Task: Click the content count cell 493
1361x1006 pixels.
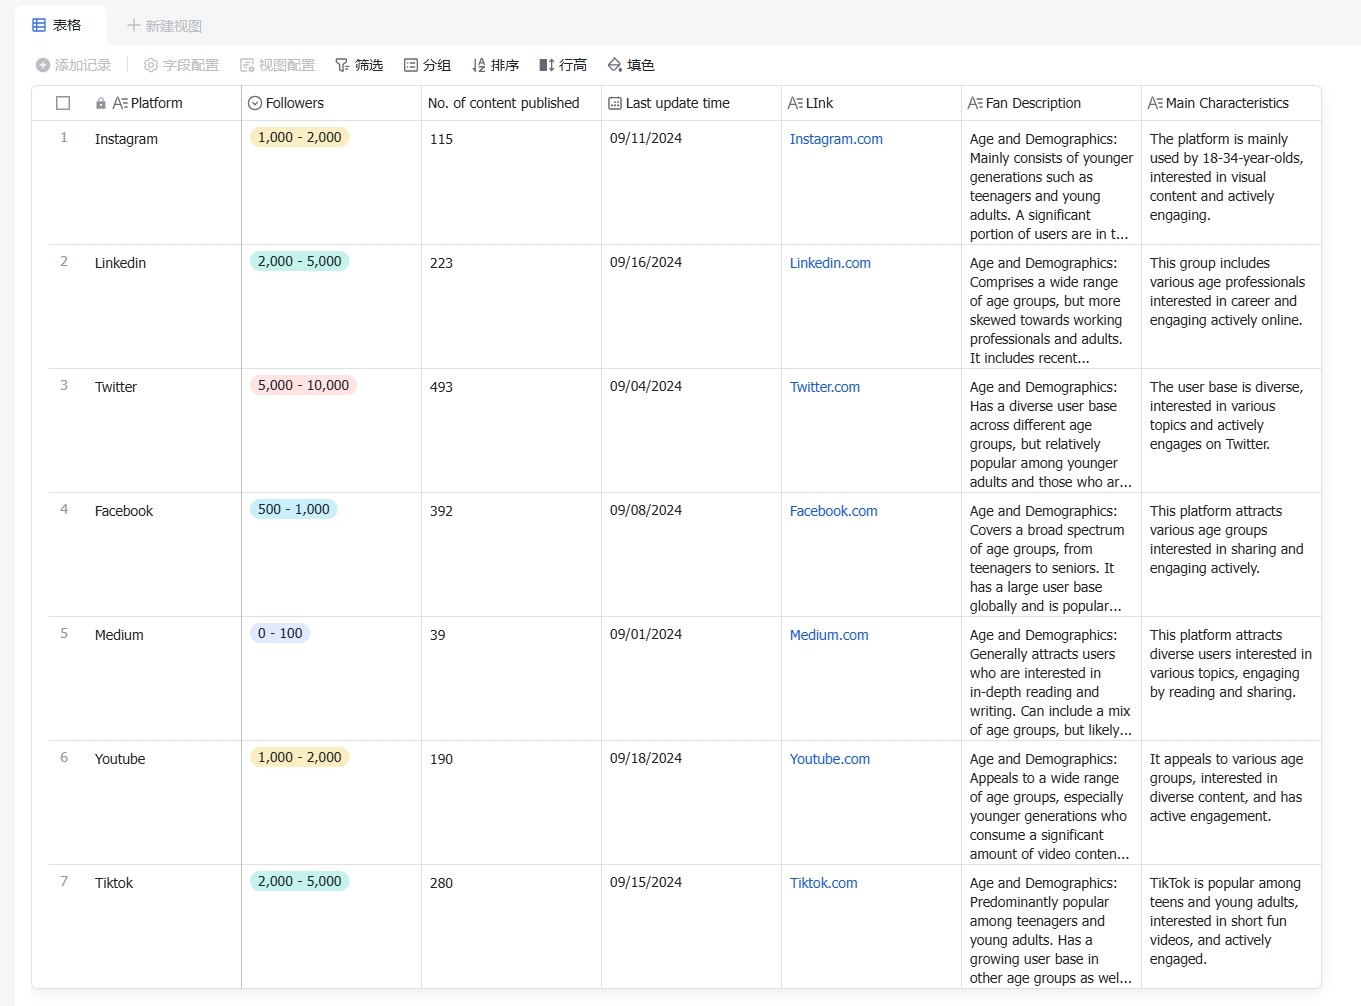Action: click(x=511, y=430)
